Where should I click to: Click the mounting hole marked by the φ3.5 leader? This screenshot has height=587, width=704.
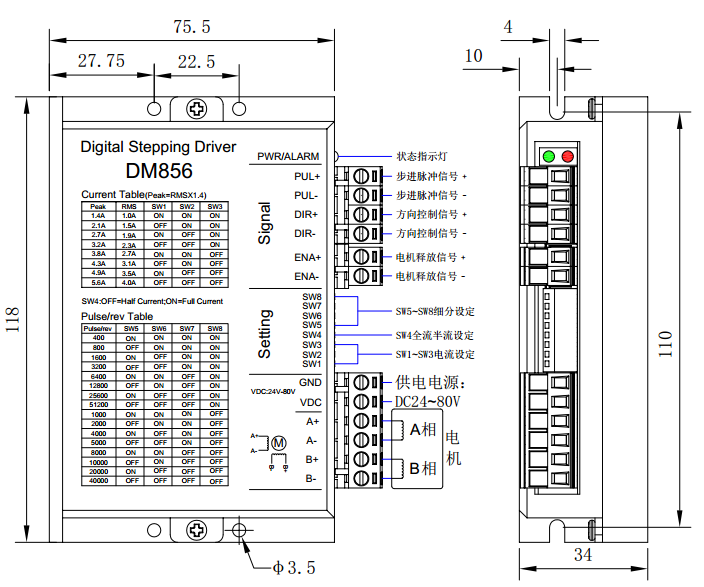tap(239, 530)
